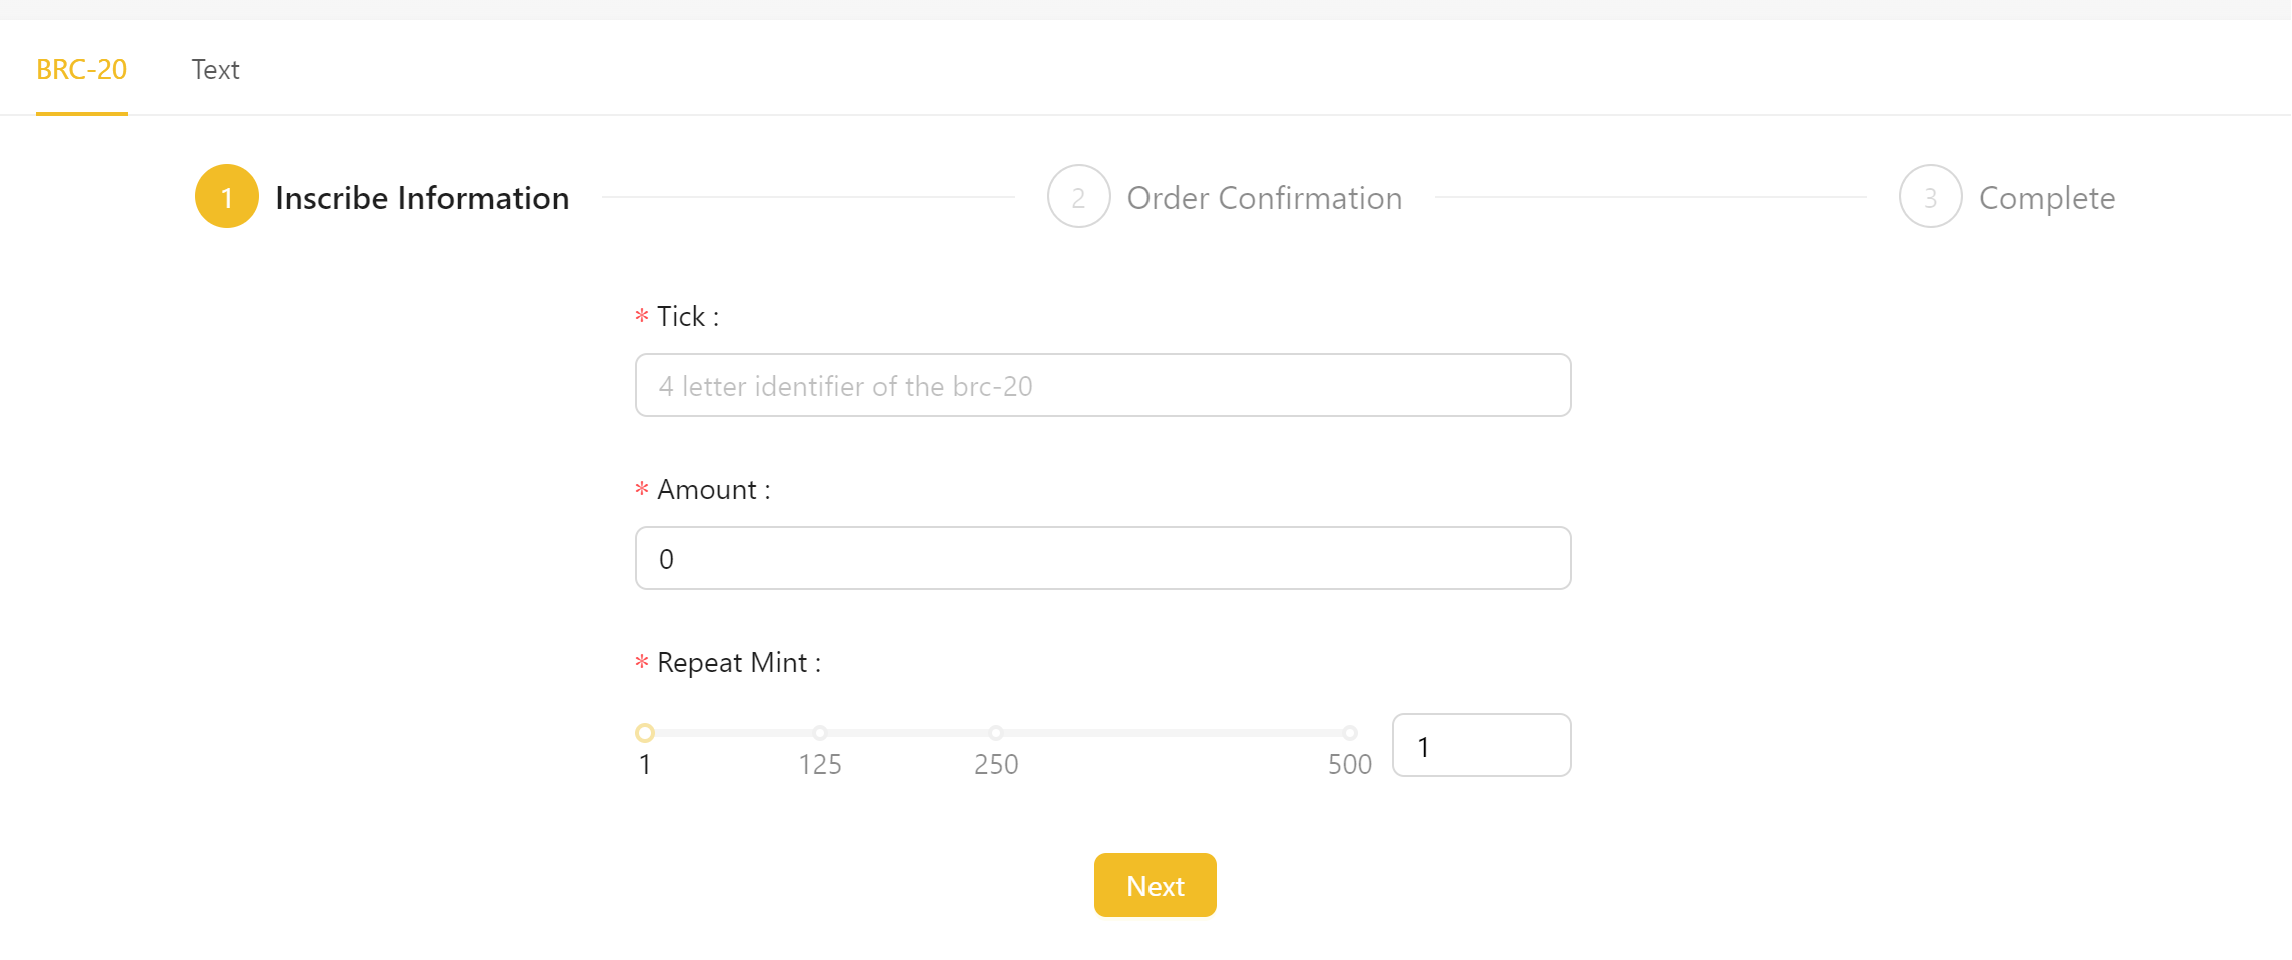Screen dimensions: 2292x960
Task: Click the step 3 circle icon
Action: pos(1930,197)
